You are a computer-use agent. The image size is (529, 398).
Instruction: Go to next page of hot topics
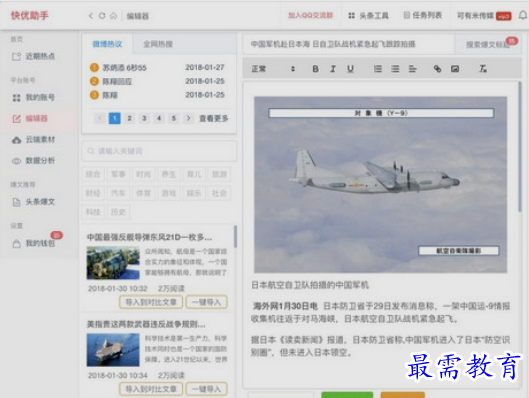click(x=188, y=118)
